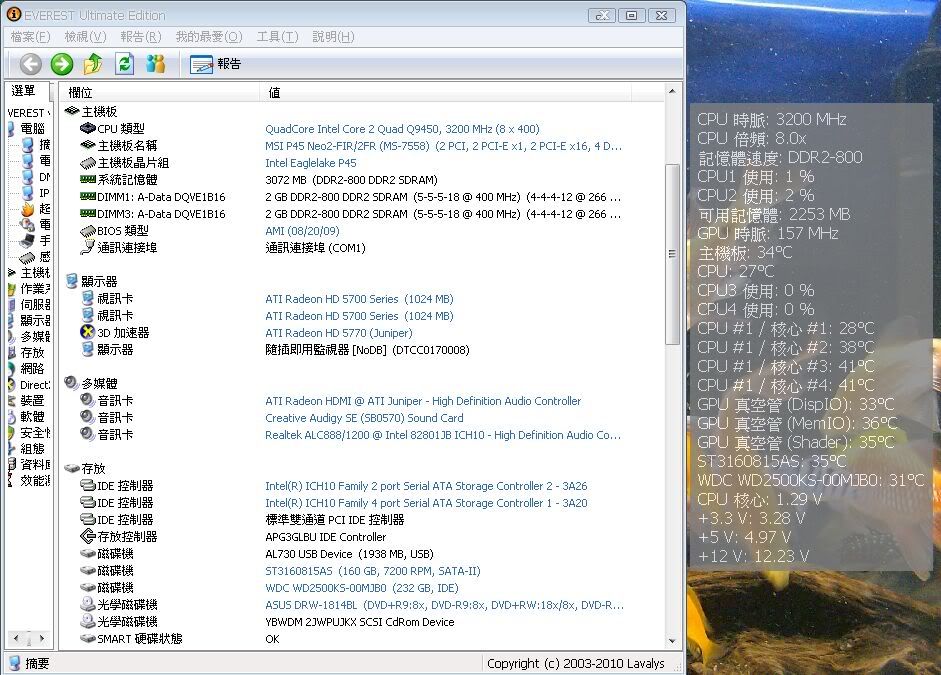The image size is (941, 675).
Task: Click the main list vertical scrollbar thumb
Action: [672, 254]
